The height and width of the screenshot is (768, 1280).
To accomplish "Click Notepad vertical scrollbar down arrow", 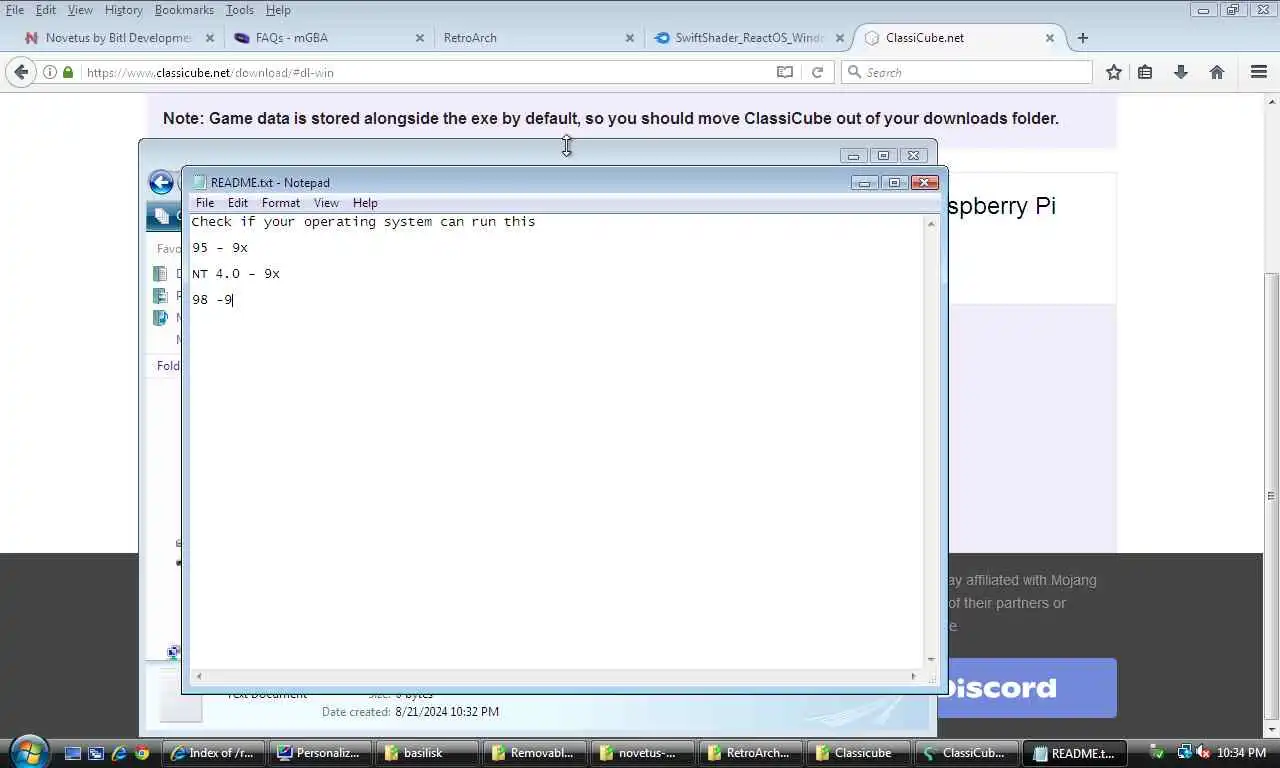I will click(x=931, y=660).
